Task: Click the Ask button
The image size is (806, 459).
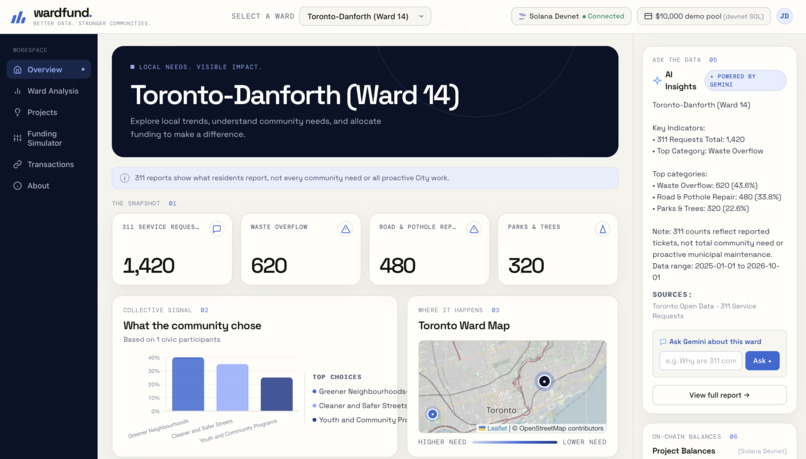Action: pos(762,361)
